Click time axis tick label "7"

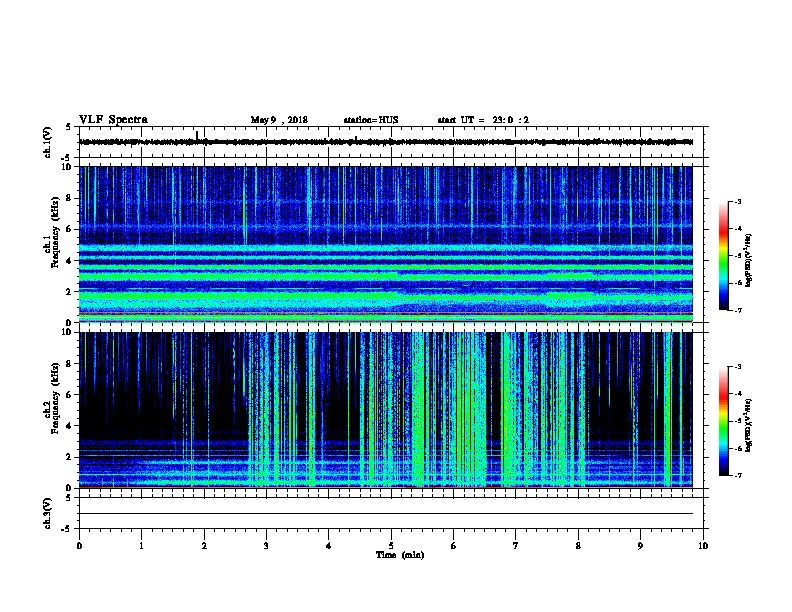click(x=516, y=546)
